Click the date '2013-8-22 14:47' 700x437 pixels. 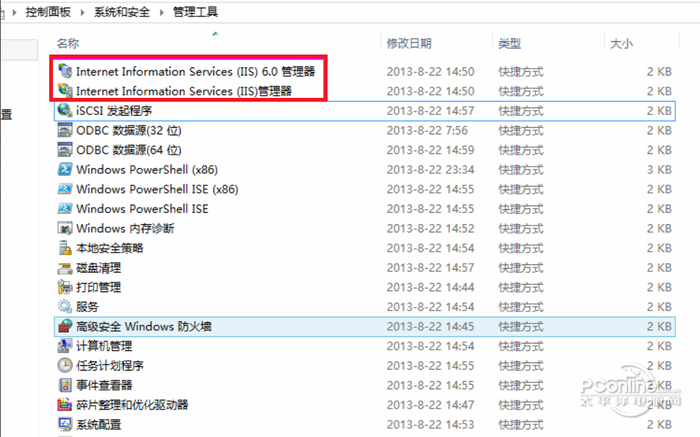tap(430, 405)
